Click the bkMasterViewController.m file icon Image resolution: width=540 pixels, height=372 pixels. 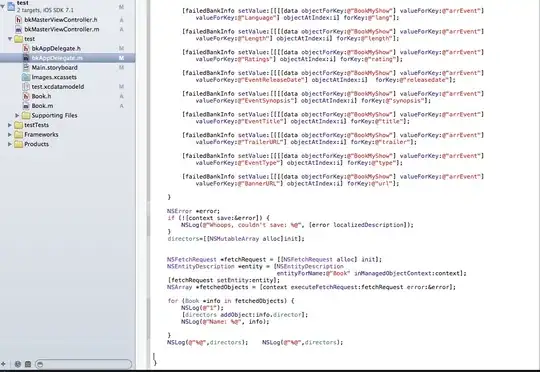pos(19,30)
